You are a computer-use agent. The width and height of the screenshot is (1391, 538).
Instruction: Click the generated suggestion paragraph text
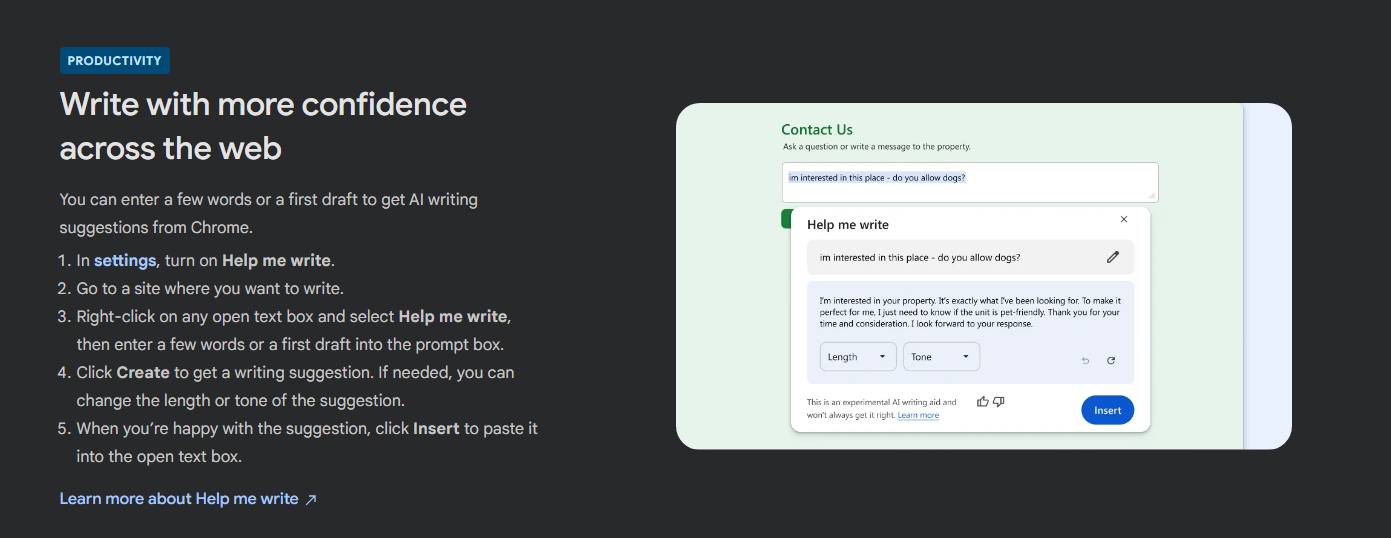(969, 312)
